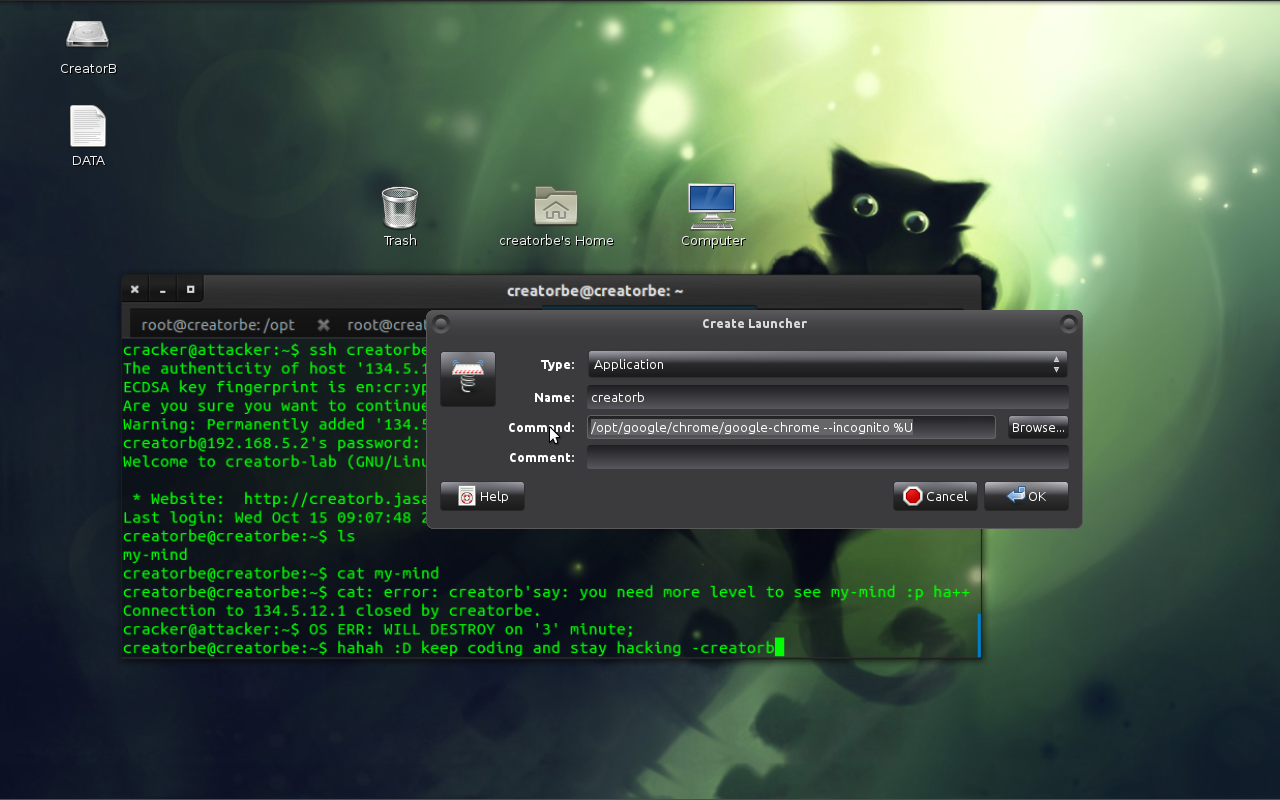This screenshot has height=800, width=1280.
Task: Click Browse... to choose a command
Action: tap(1037, 427)
